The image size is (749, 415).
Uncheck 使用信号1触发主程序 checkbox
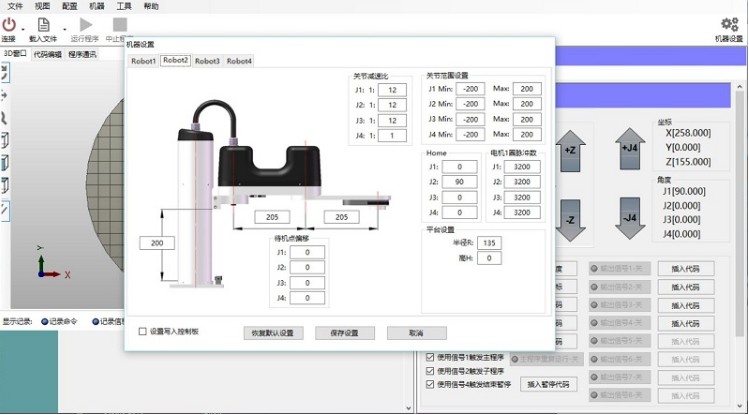[x=430, y=357]
